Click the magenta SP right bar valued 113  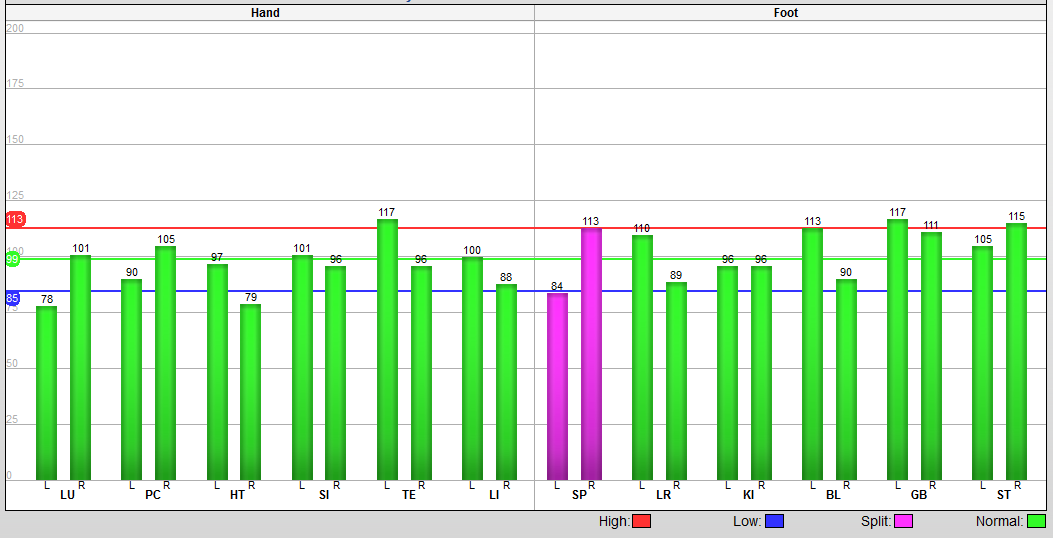click(x=592, y=354)
